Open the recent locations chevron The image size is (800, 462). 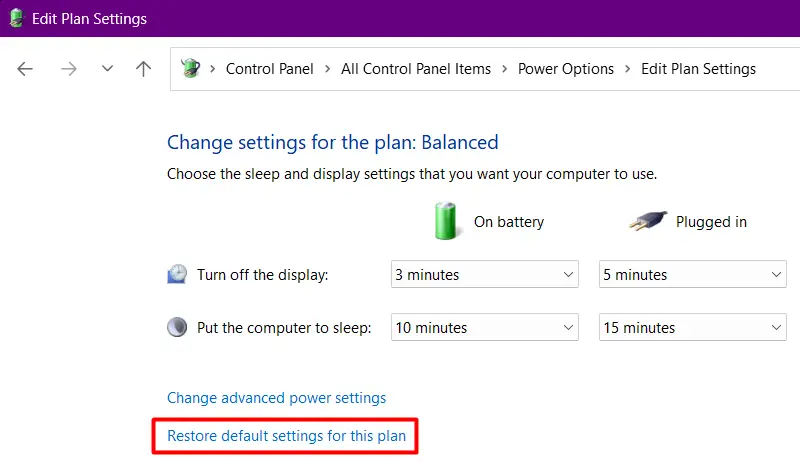[x=107, y=69]
